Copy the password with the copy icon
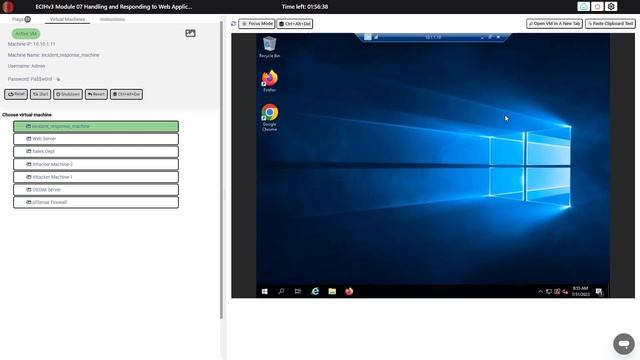The width and height of the screenshot is (640, 360). coord(58,79)
